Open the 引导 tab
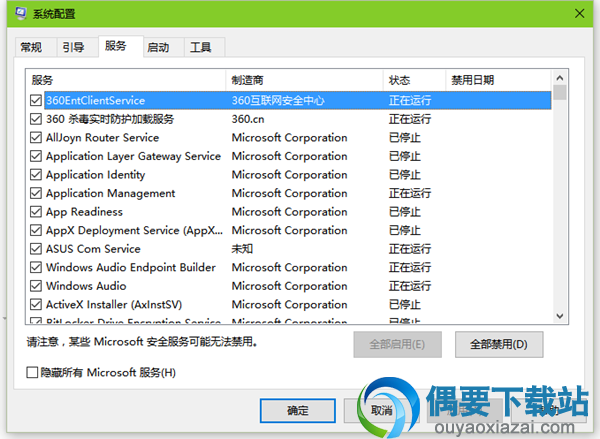 click(x=78, y=47)
